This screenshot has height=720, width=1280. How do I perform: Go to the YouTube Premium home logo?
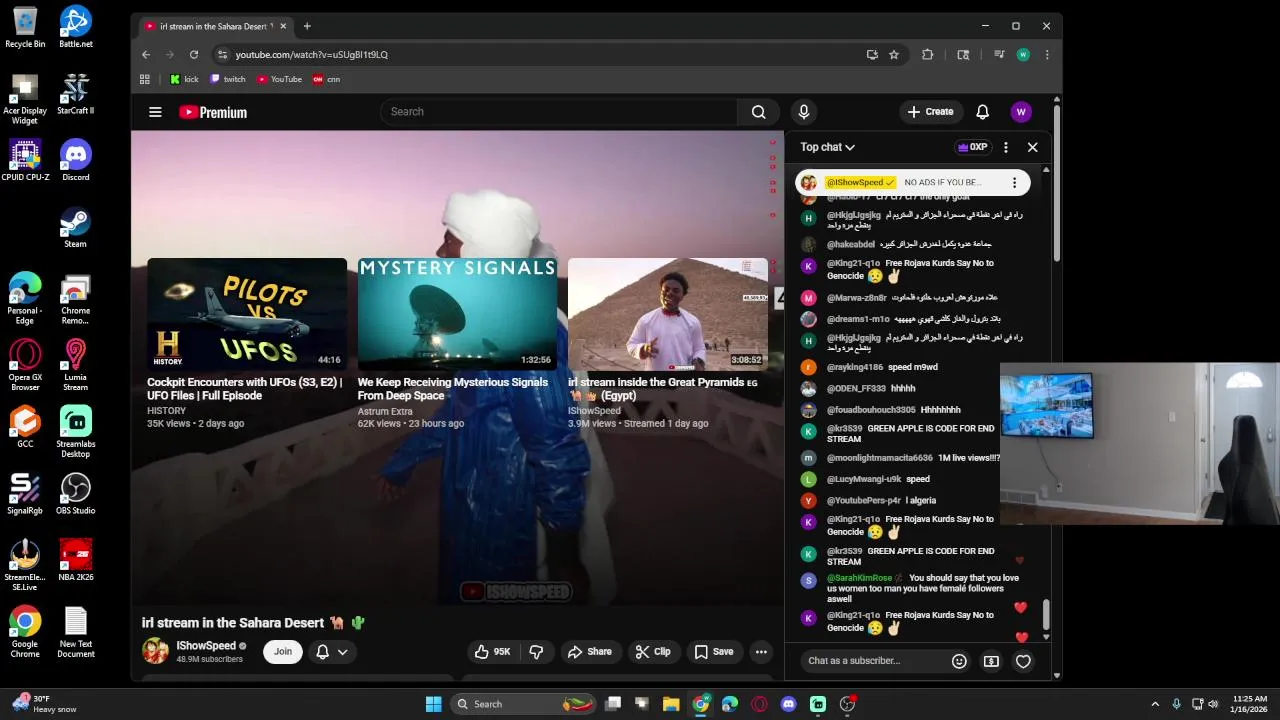pyautogui.click(x=213, y=112)
